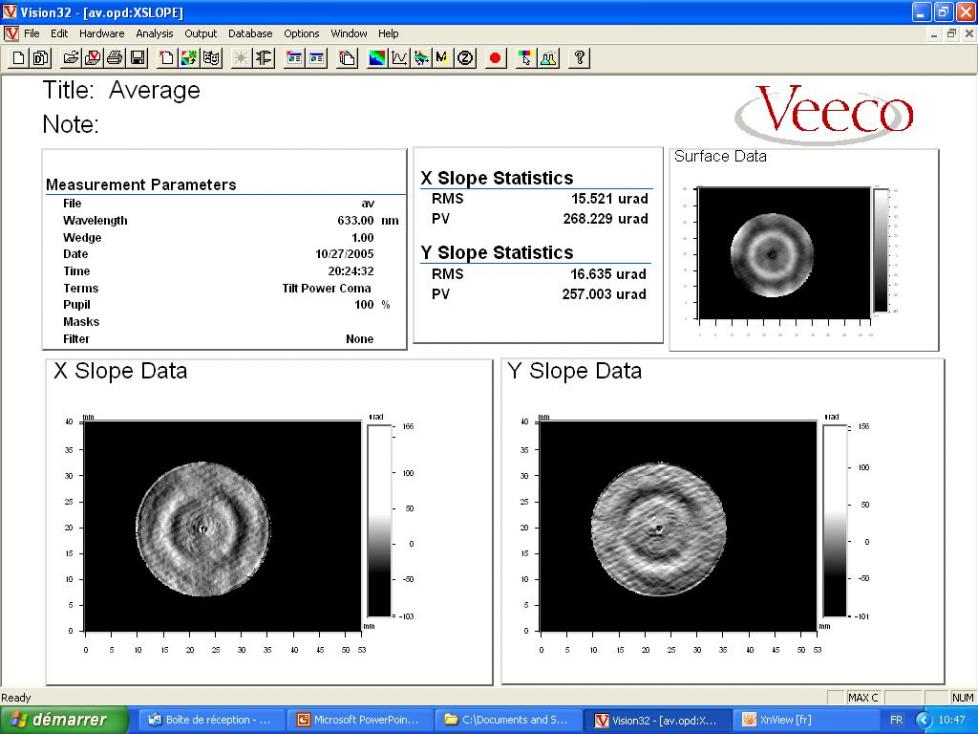Click Y slope RMS value 16.635 urad

click(608, 274)
